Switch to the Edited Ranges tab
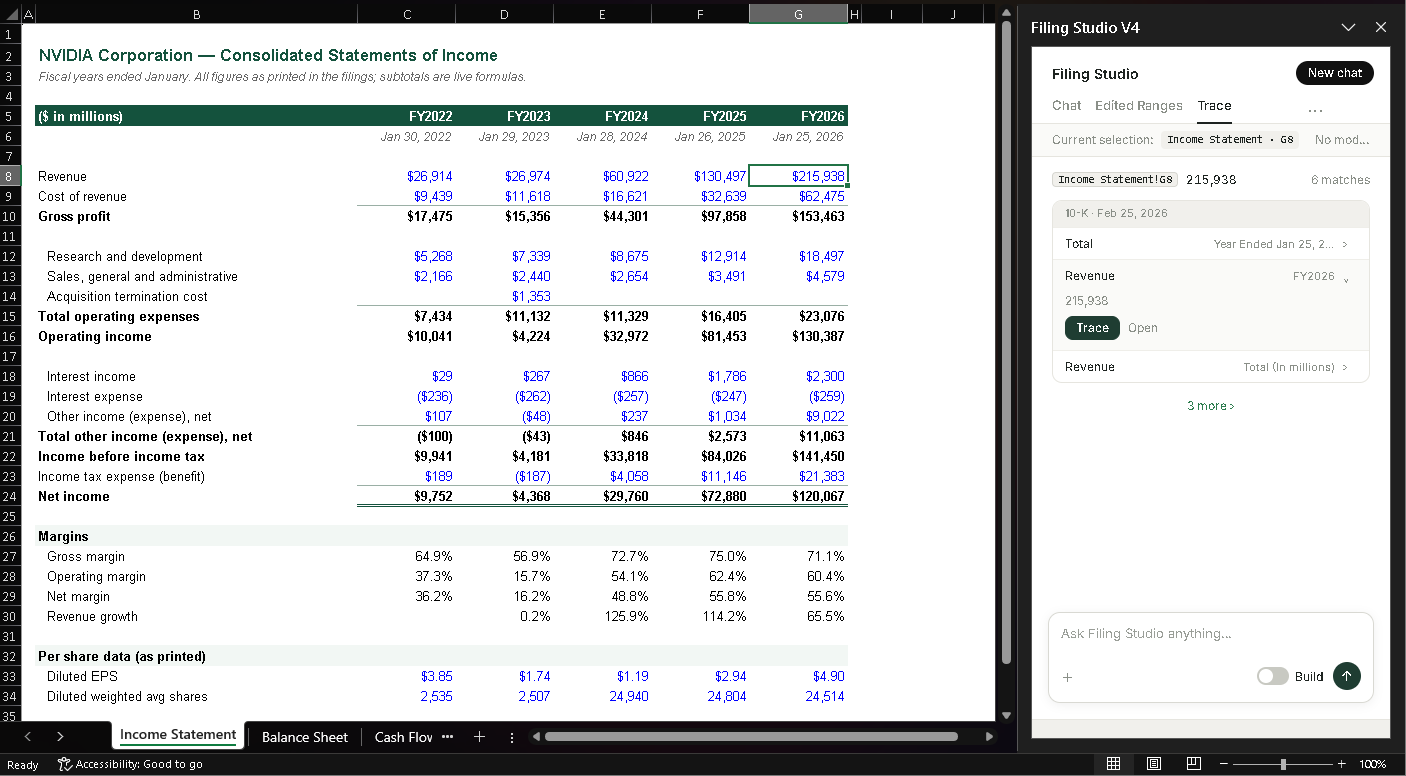The height and width of the screenshot is (776, 1406). pos(1138,105)
